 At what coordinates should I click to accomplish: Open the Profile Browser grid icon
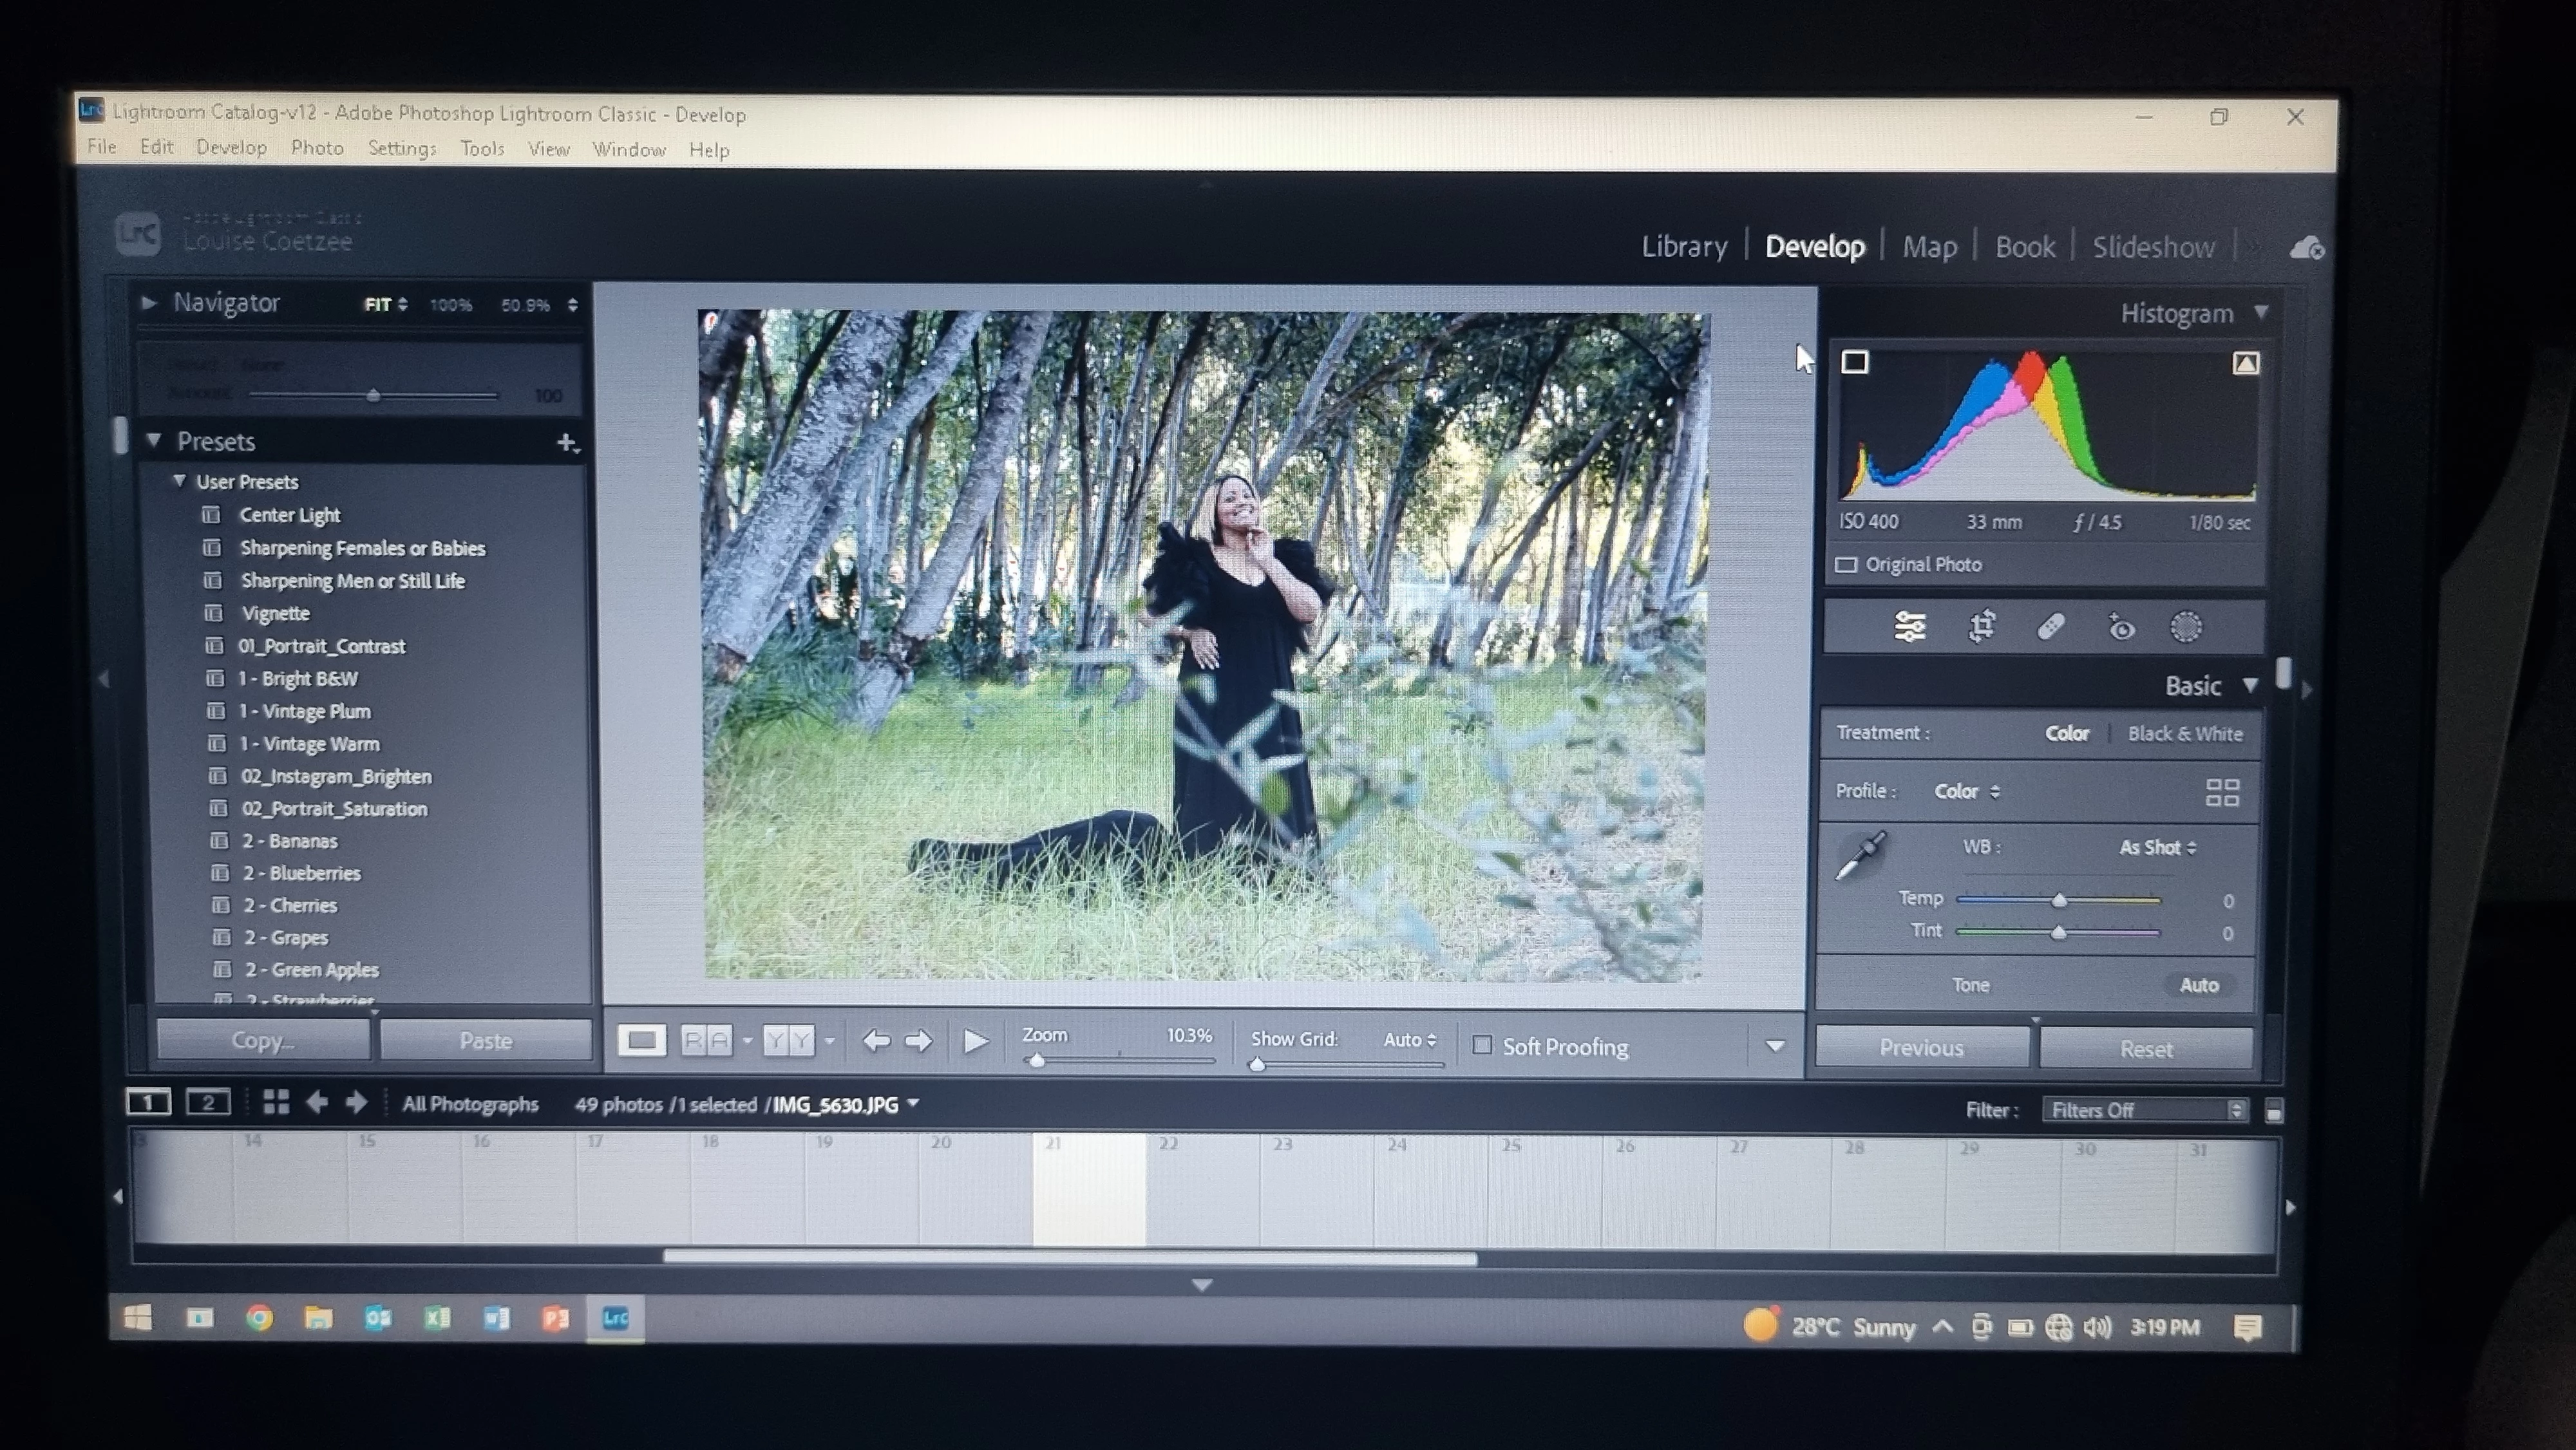click(2222, 793)
